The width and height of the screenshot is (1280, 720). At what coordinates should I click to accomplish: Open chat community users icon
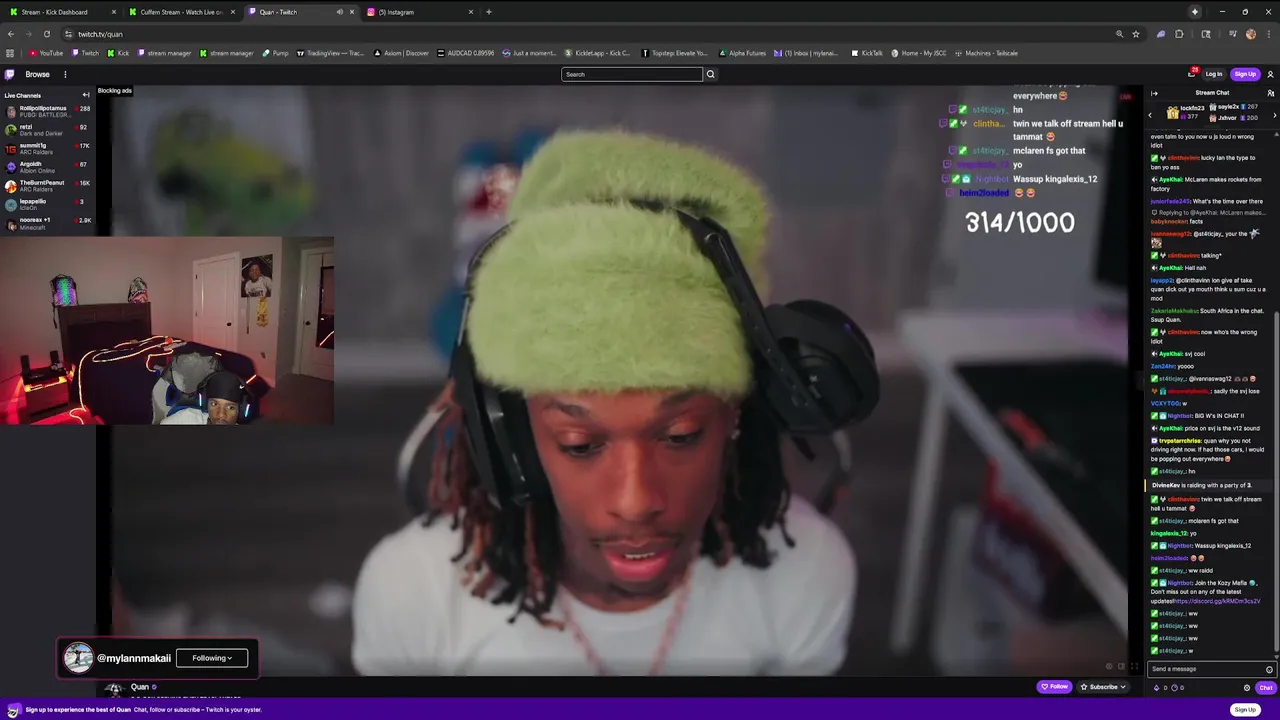(1270, 93)
